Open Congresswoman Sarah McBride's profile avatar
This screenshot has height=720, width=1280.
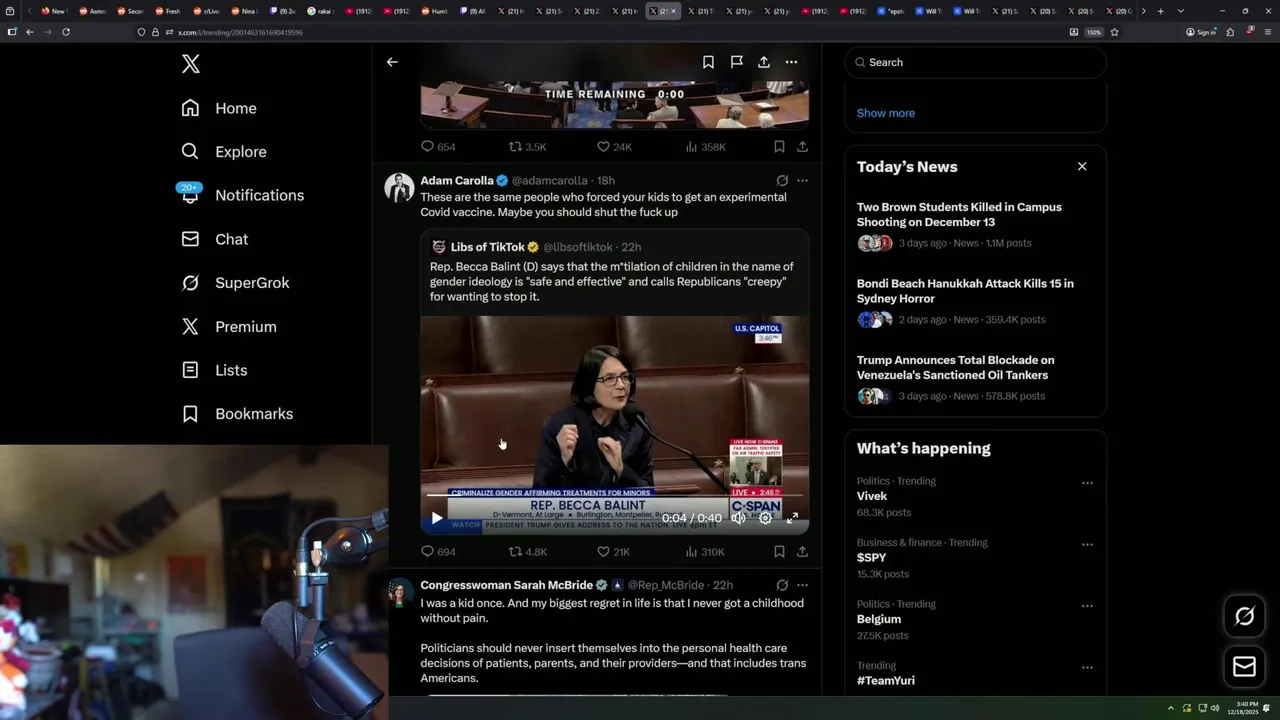[x=399, y=592]
